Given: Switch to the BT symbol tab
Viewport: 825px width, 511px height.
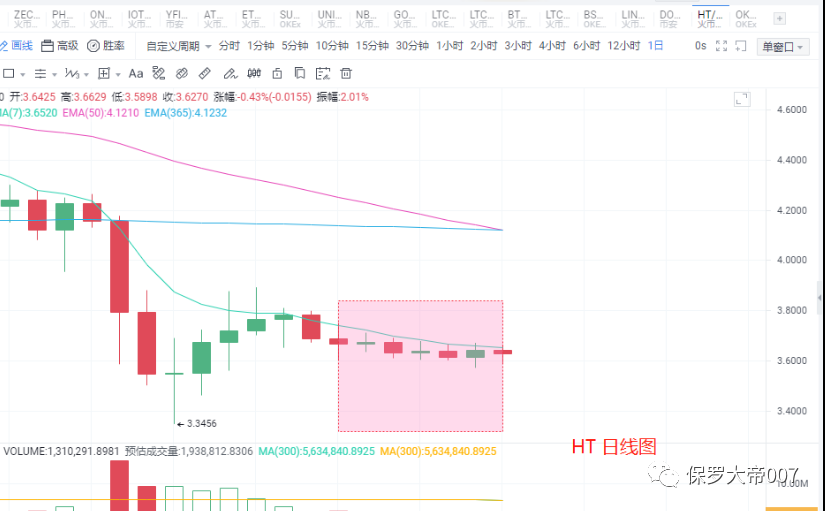Looking at the screenshot, I should point(519,19).
